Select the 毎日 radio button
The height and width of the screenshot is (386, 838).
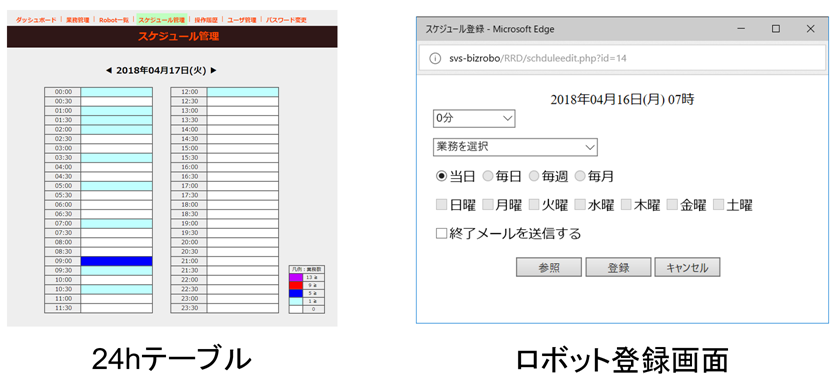point(487,176)
